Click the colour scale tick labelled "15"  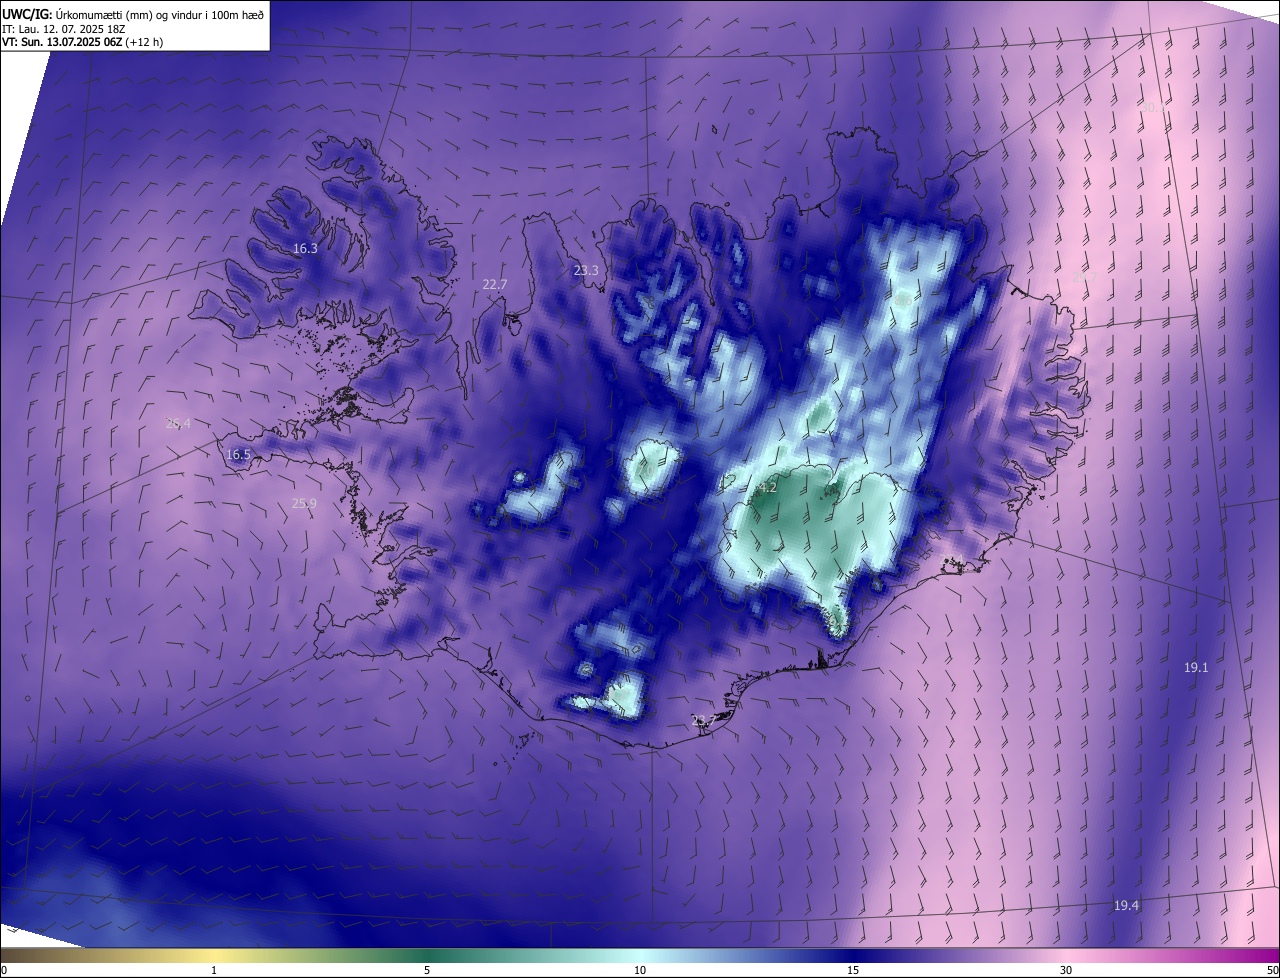853,970
